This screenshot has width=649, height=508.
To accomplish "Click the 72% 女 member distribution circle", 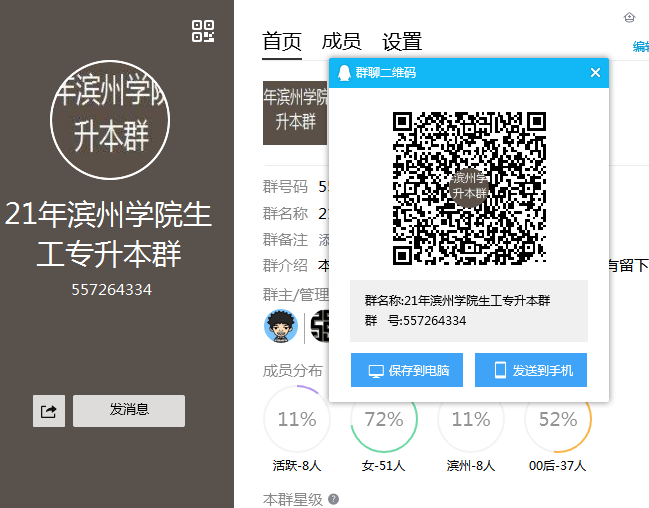I will tap(383, 419).
